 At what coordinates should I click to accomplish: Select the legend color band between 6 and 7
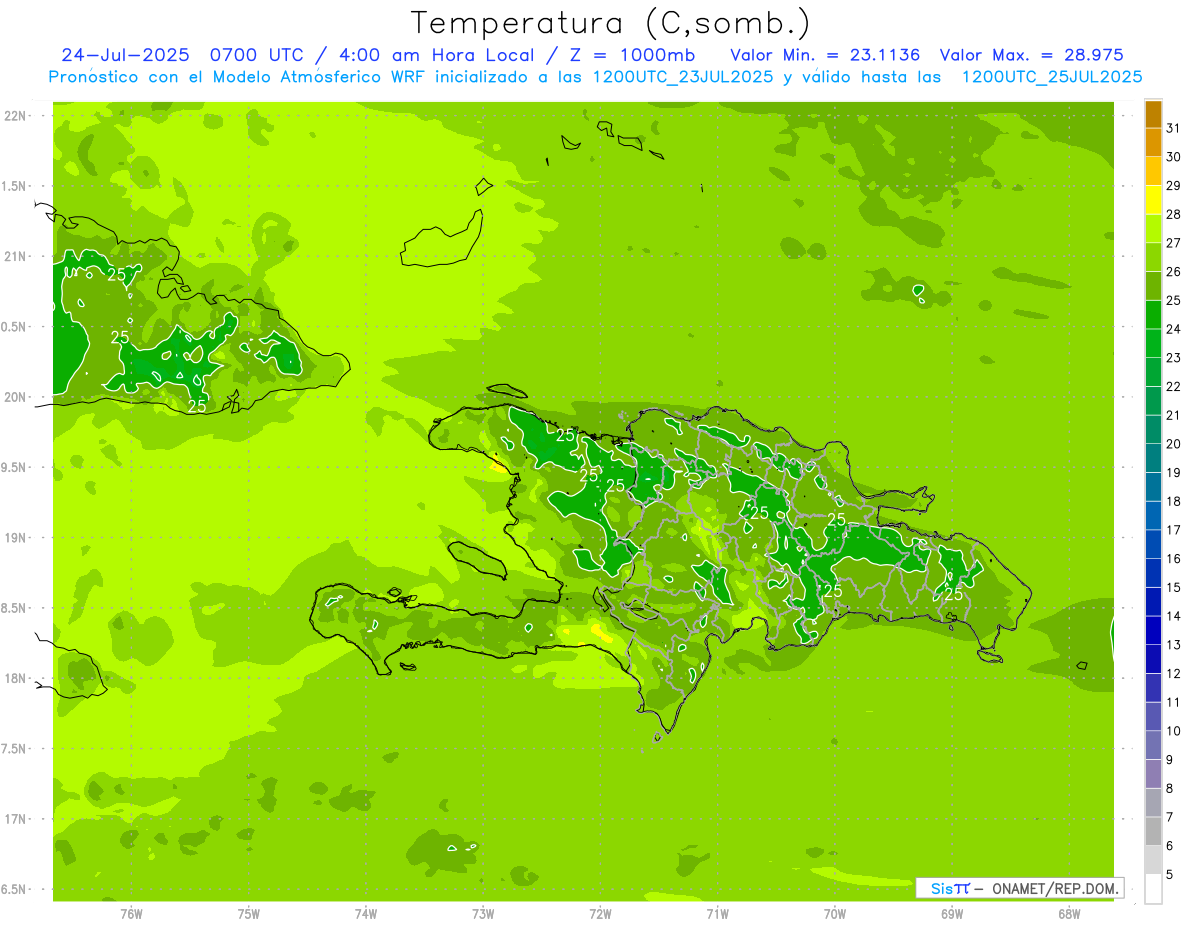click(1153, 831)
